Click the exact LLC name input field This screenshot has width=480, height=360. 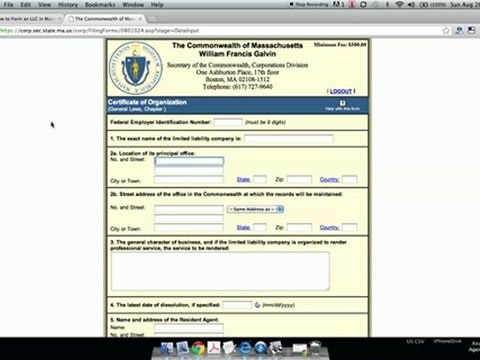(288, 138)
